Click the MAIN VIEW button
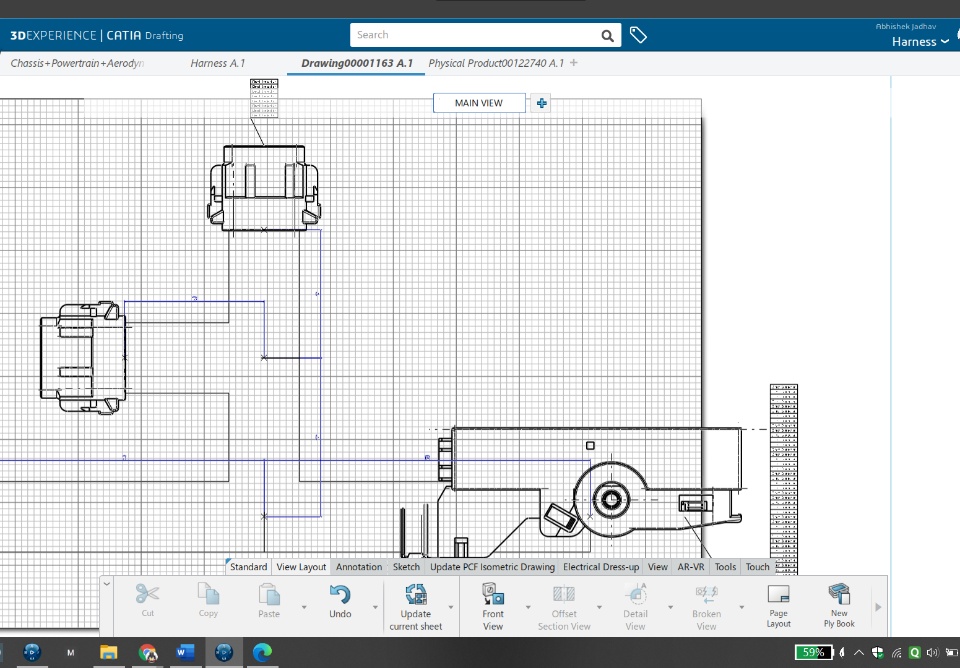The image size is (960, 668). click(x=479, y=103)
